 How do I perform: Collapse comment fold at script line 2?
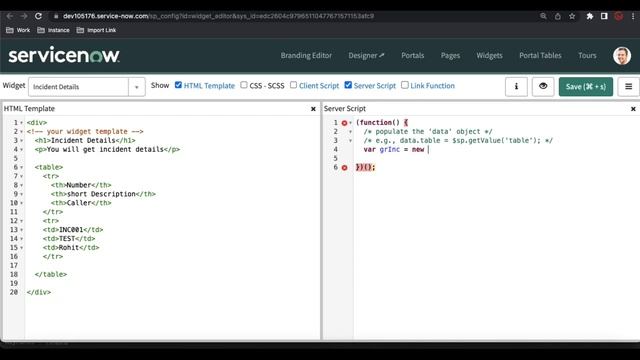pos(351,131)
